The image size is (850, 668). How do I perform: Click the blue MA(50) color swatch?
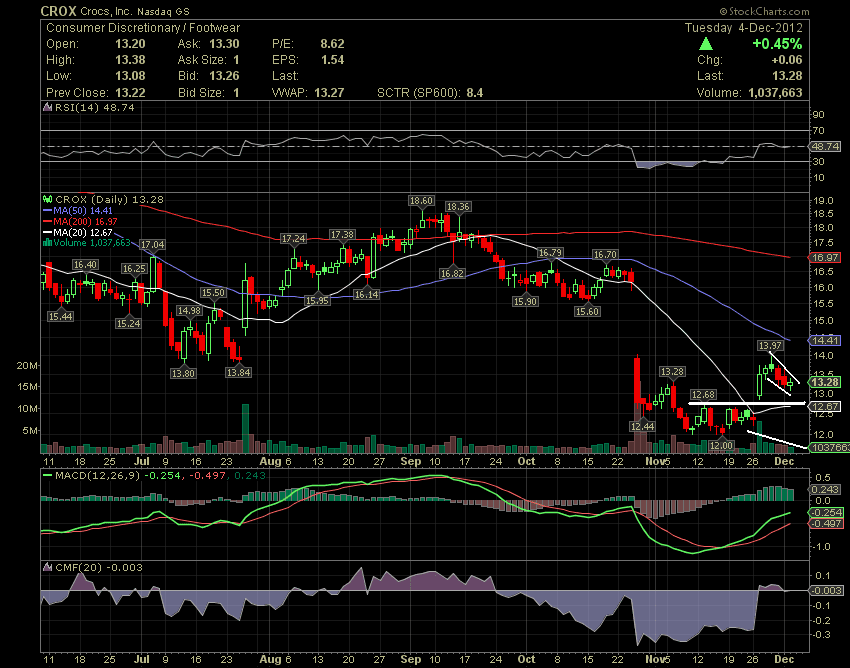46,210
